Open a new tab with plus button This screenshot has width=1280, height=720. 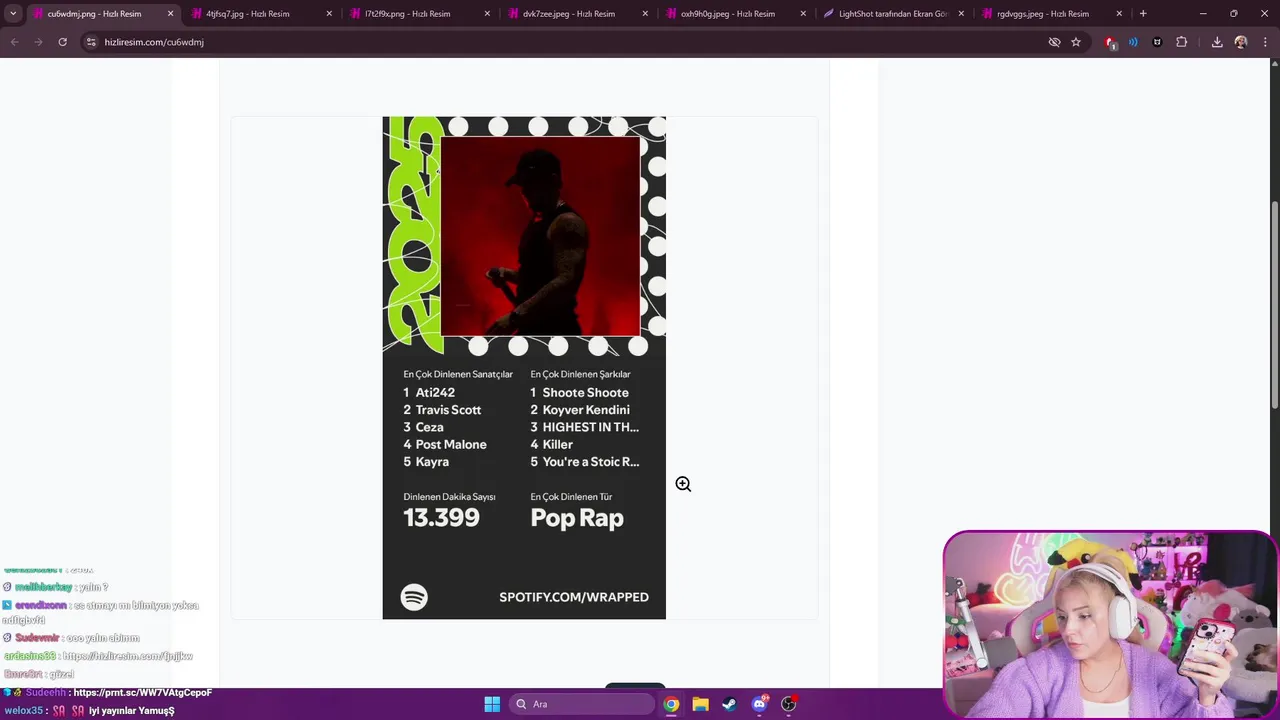[1143, 14]
